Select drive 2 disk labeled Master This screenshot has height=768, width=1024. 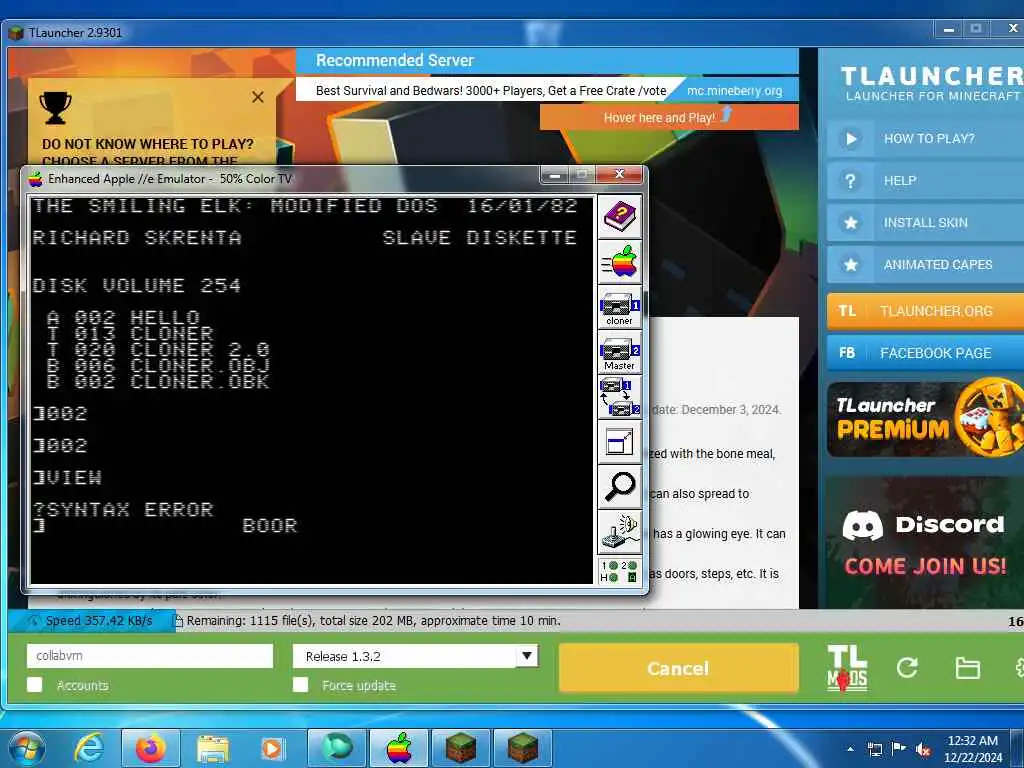click(619, 353)
